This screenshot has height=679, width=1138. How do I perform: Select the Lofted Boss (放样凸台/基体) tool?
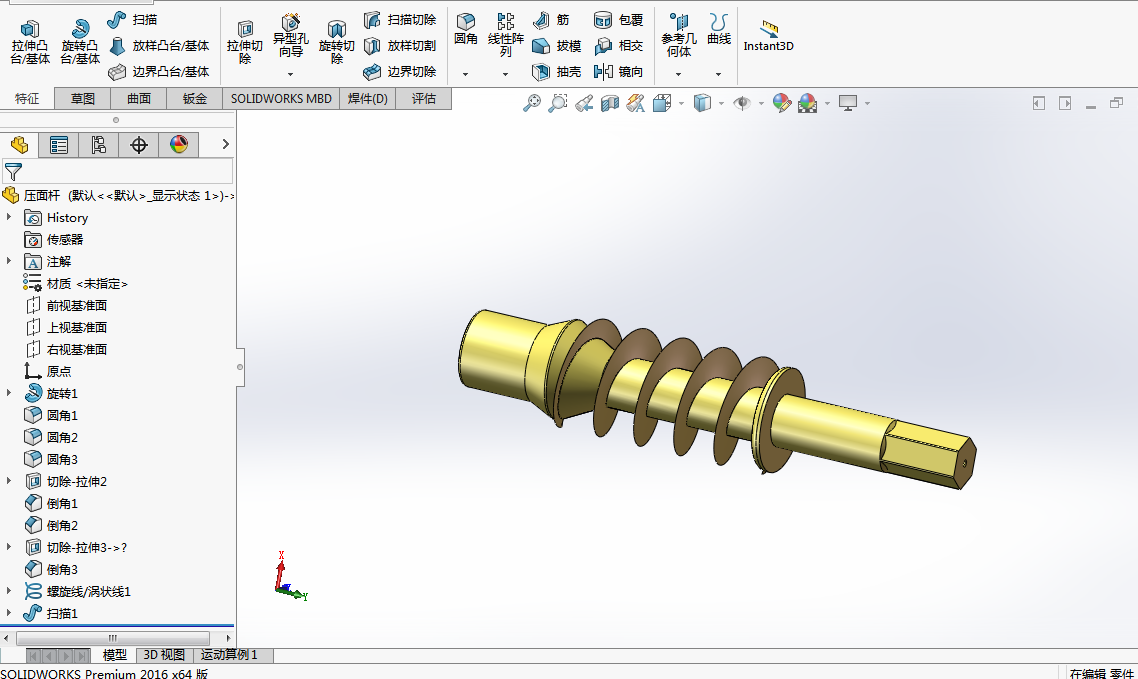point(159,46)
